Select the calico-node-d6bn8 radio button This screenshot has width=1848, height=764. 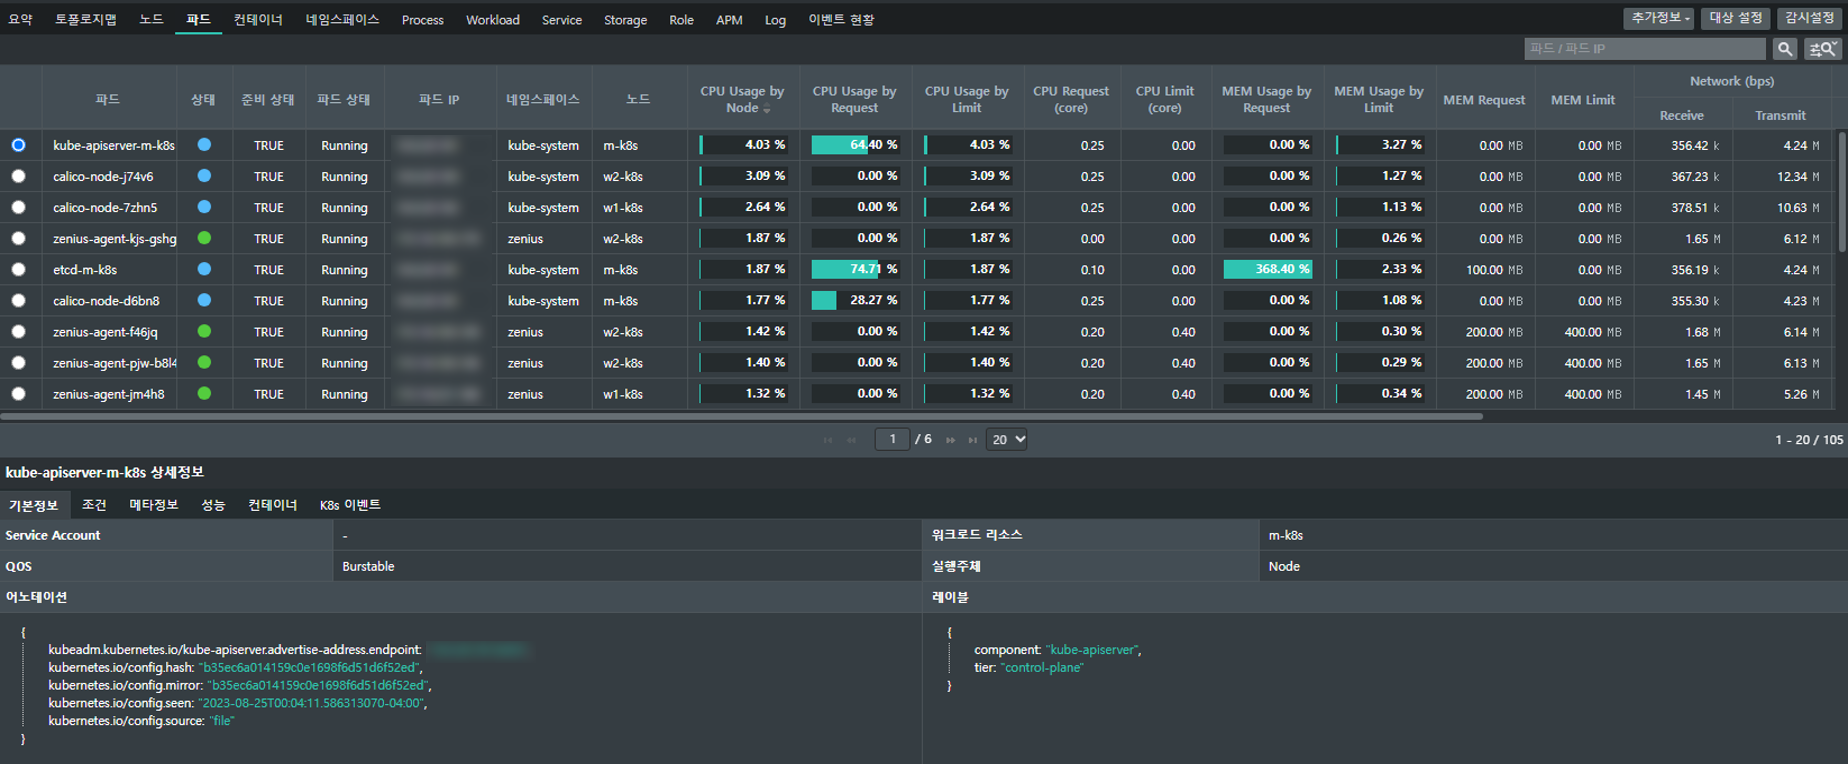(x=18, y=300)
